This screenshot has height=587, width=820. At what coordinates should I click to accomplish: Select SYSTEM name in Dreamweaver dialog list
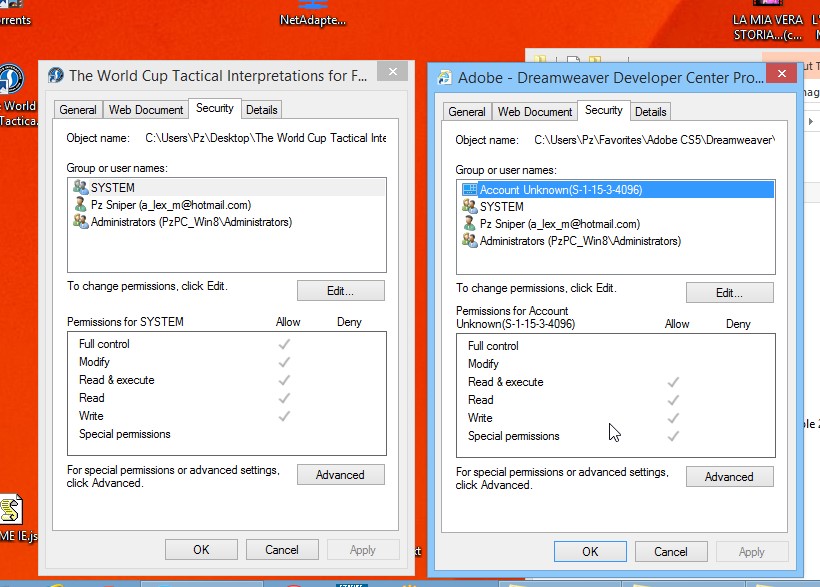pos(502,207)
